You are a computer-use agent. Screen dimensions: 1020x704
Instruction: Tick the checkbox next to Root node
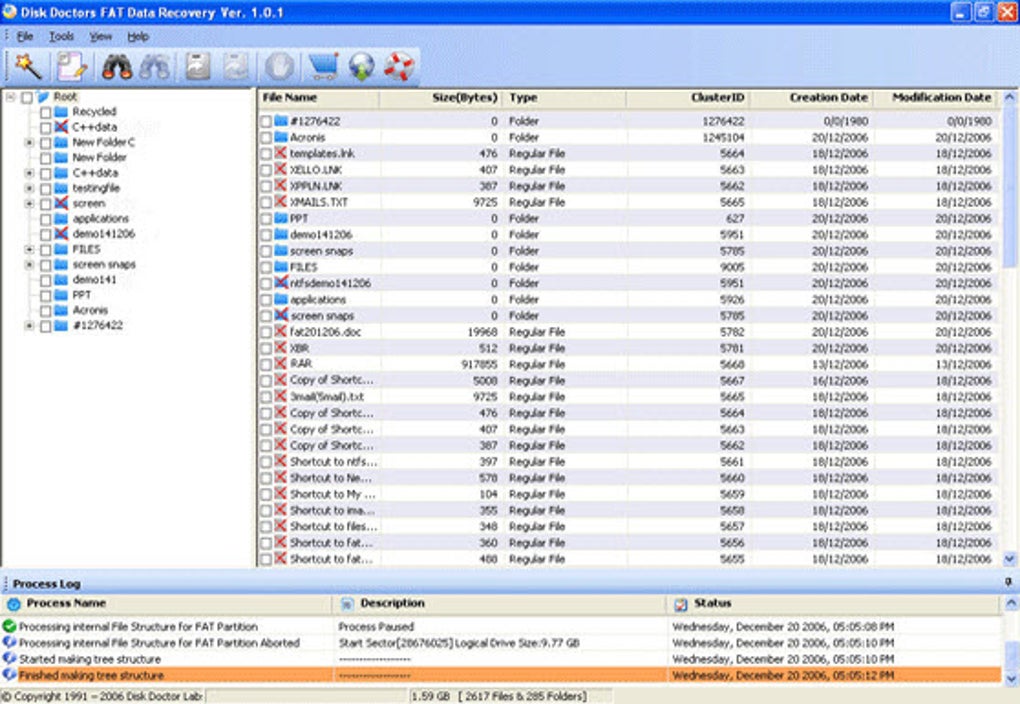25,96
